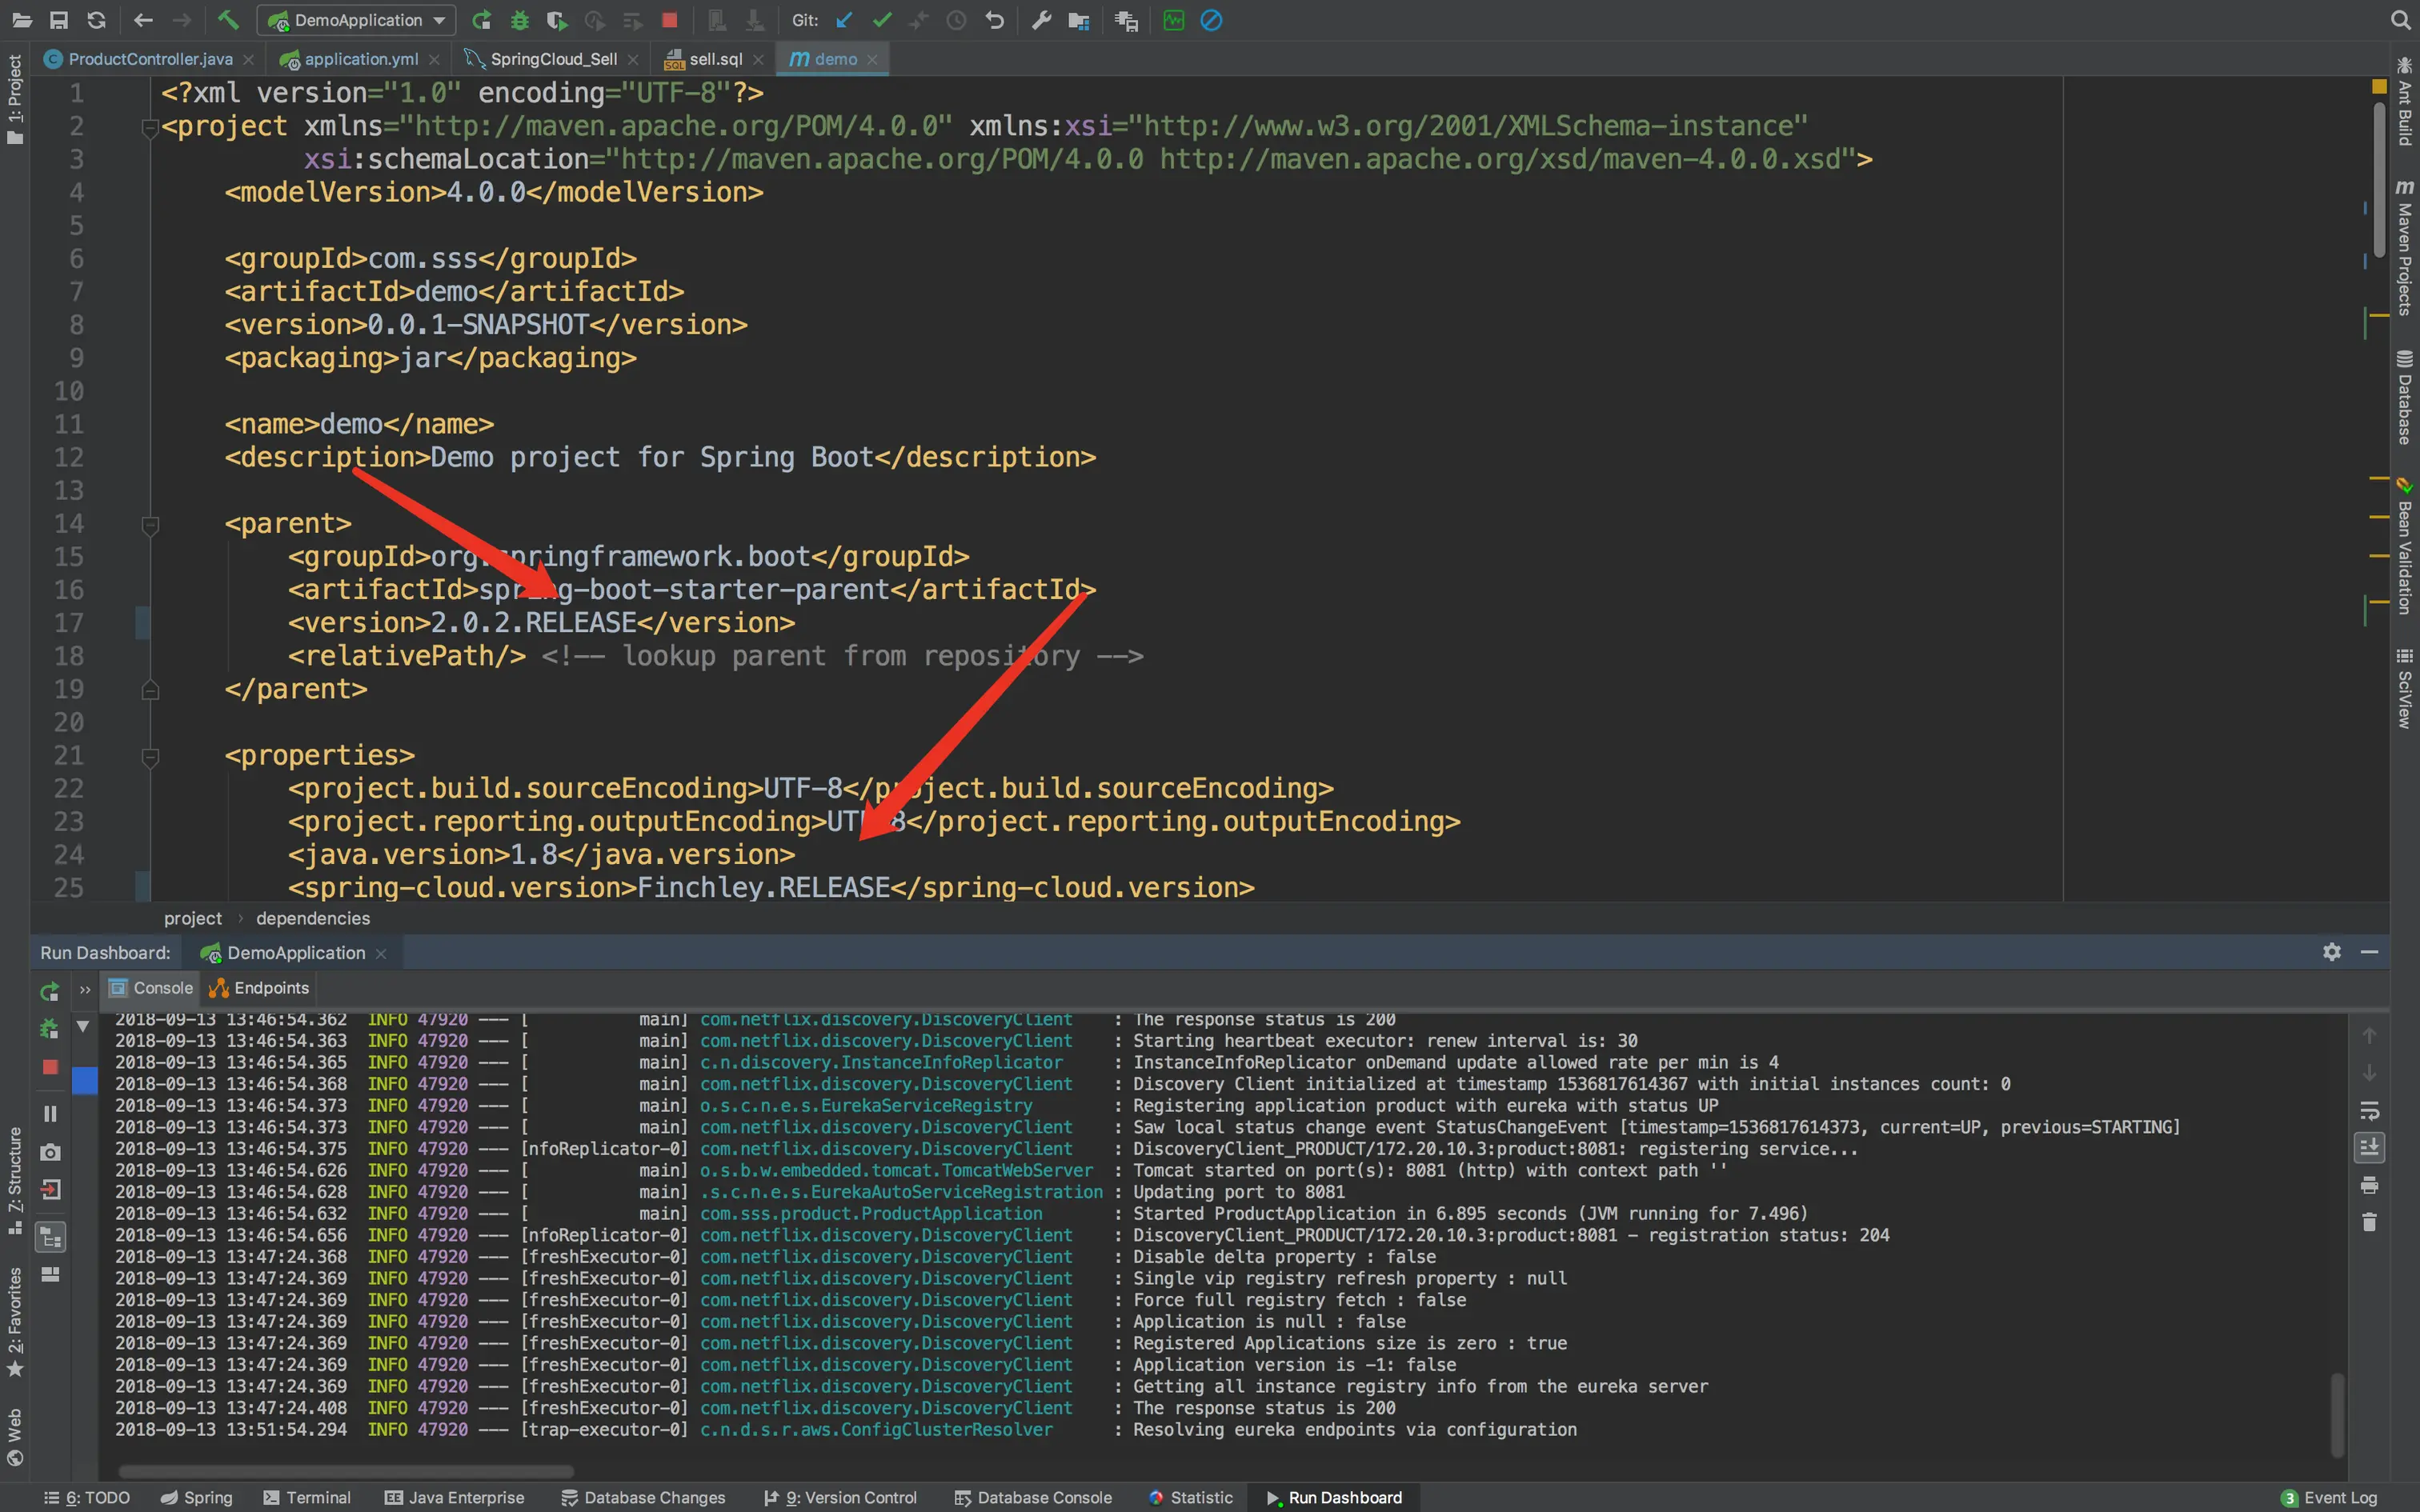
Task: Click camera thread dump icon in Run Dashboard
Action: point(50,1152)
